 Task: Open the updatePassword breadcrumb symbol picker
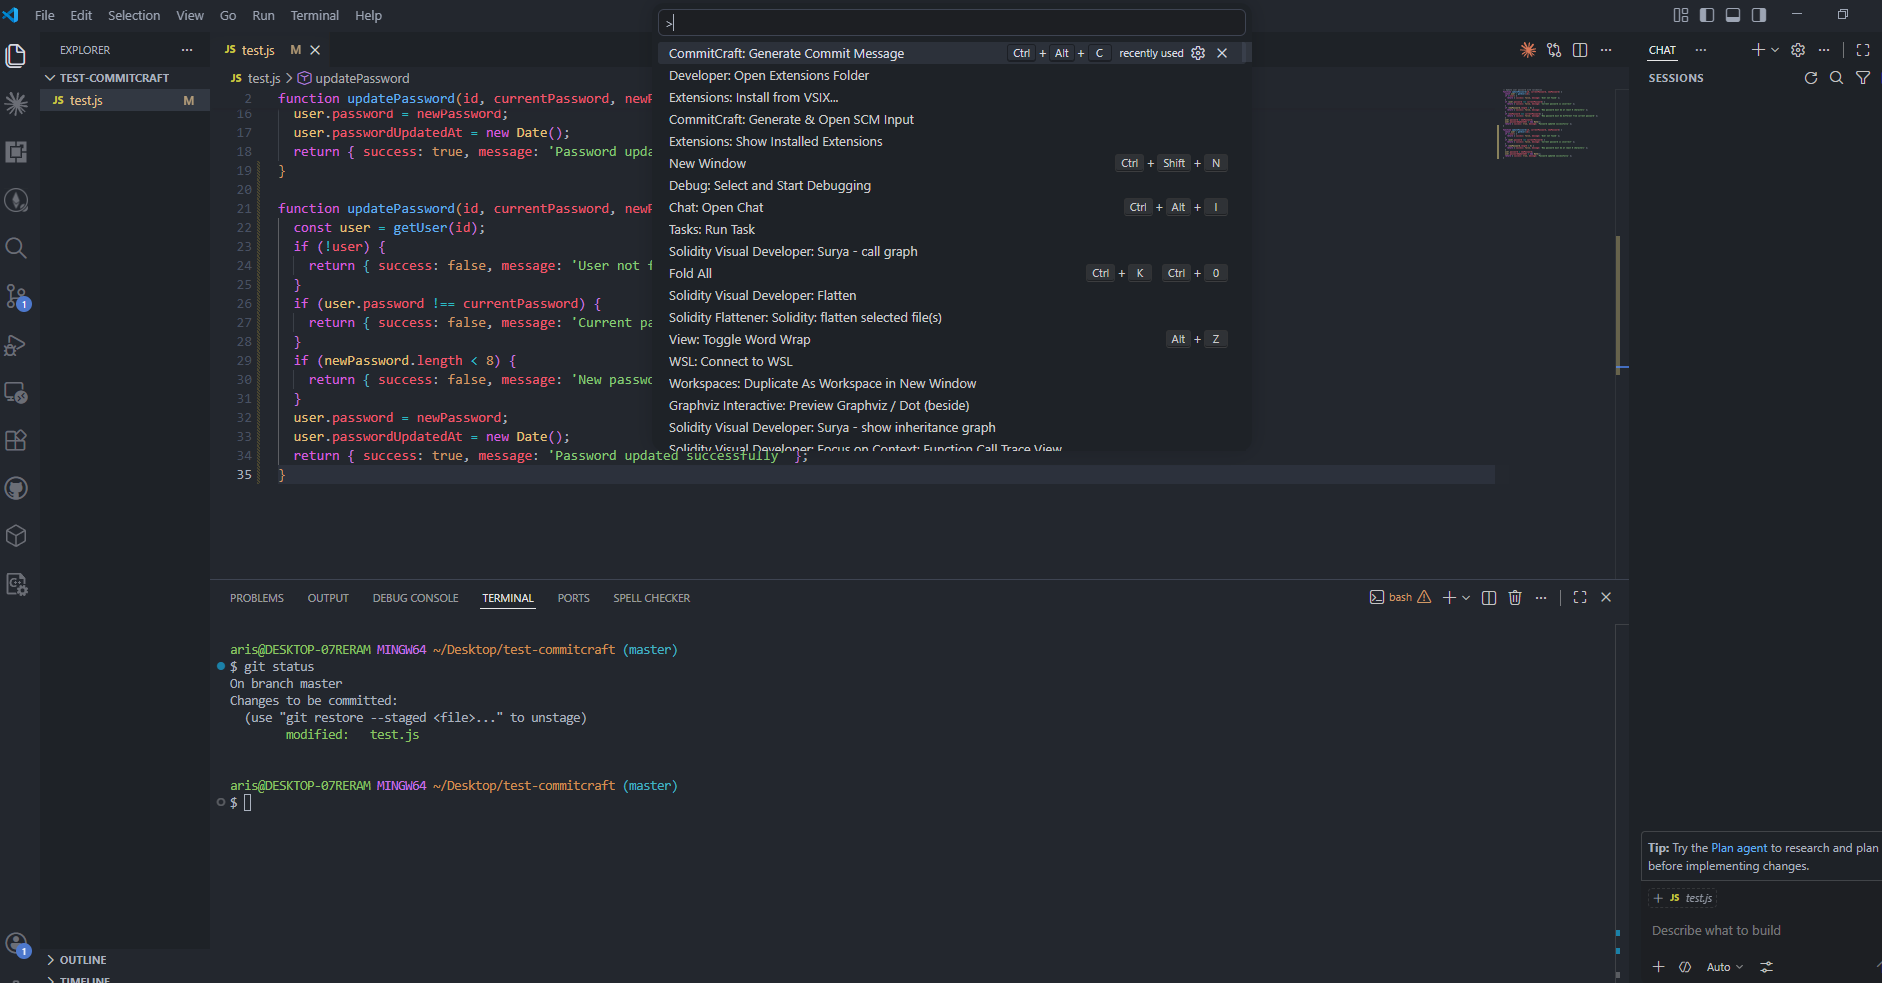(x=354, y=78)
